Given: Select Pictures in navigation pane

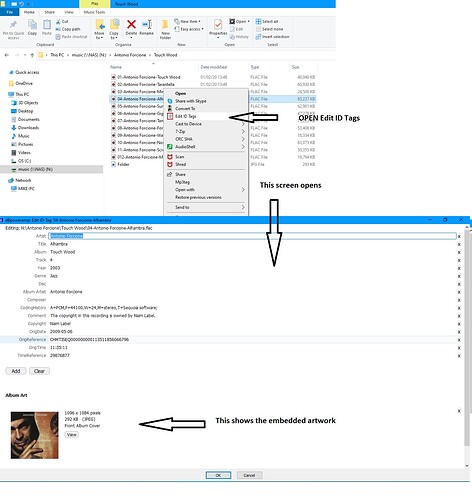Looking at the screenshot, I should (25, 144).
